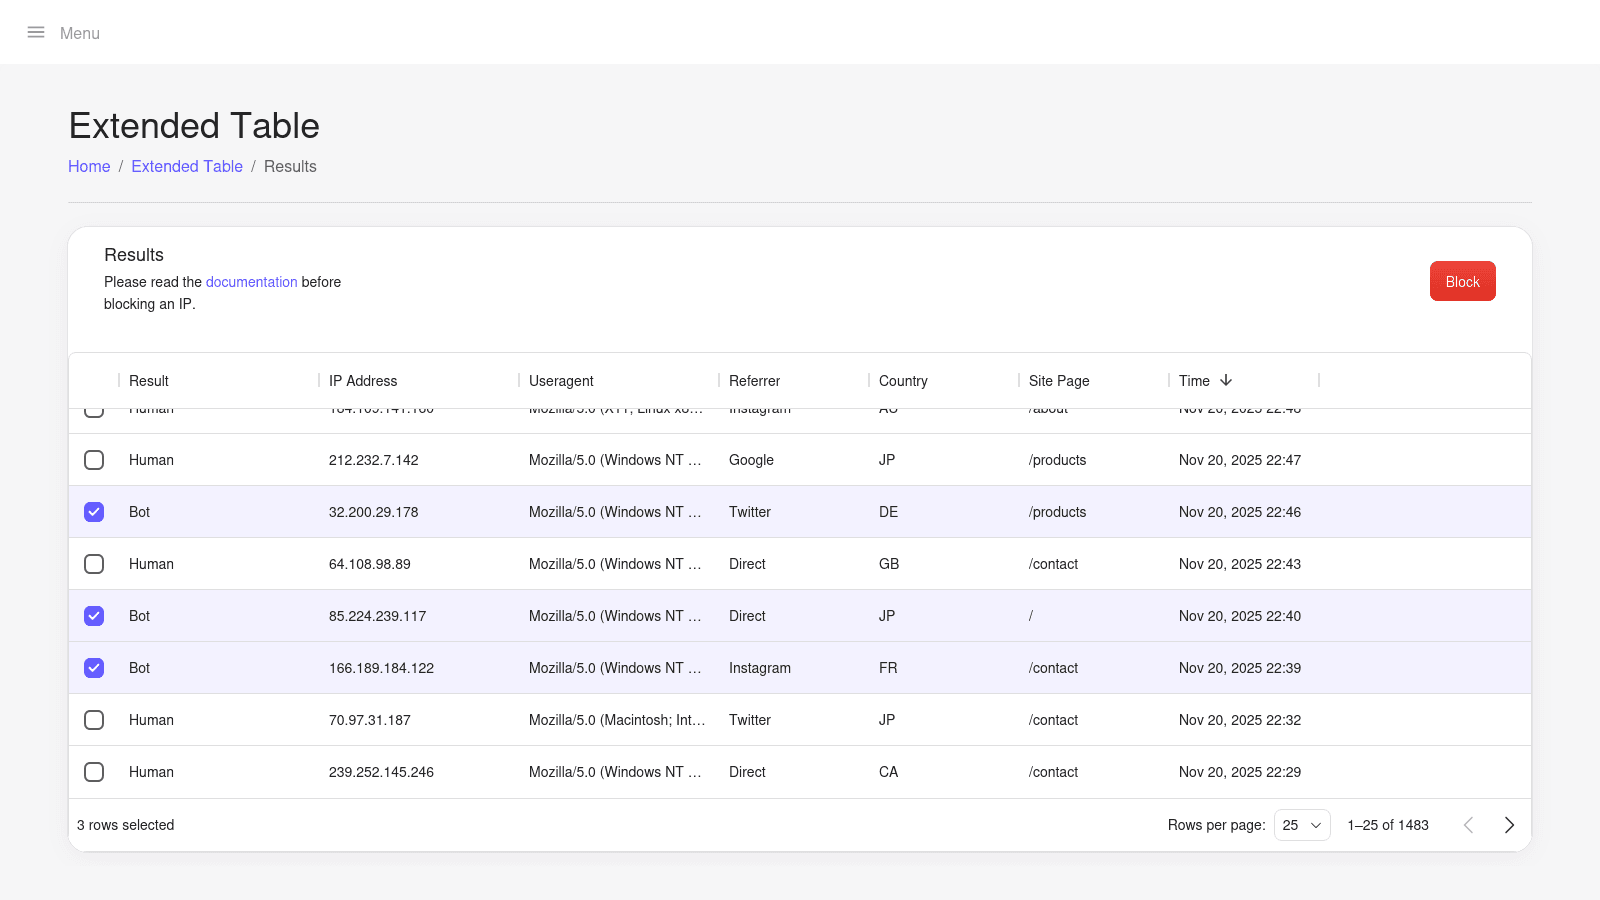Sort by Useragent column header
Viewport: 1600px width, 900px height.
561,381
